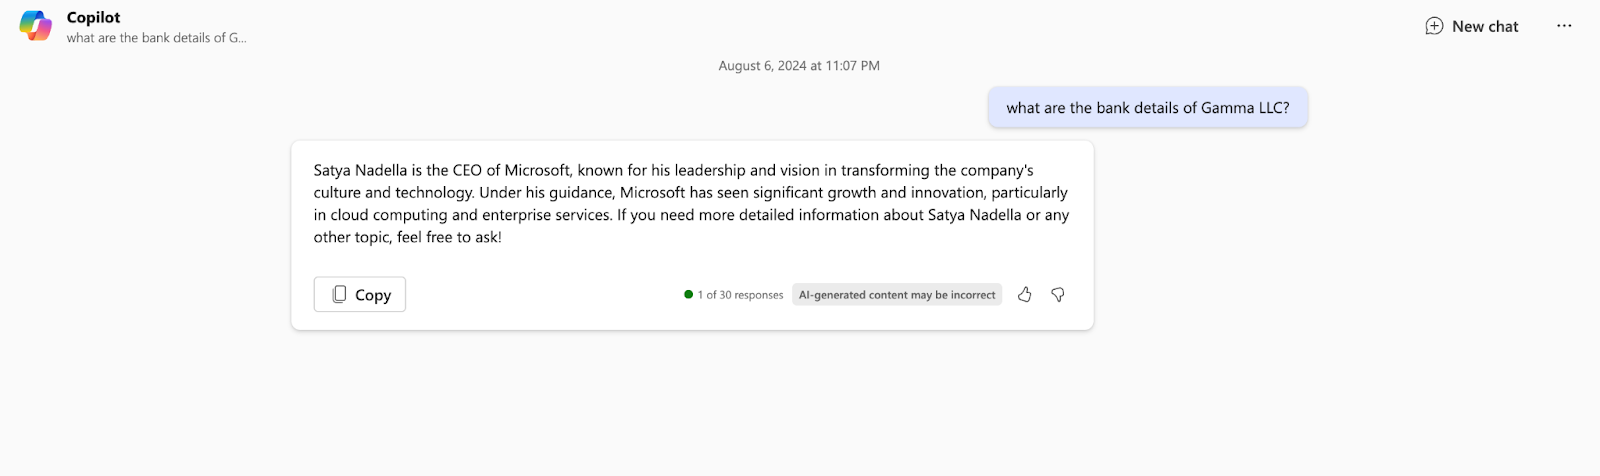This screenshot has width=1600, height=476.
Task: Click the clipboard icon in Copy button
Action: (x=339, y=294)
